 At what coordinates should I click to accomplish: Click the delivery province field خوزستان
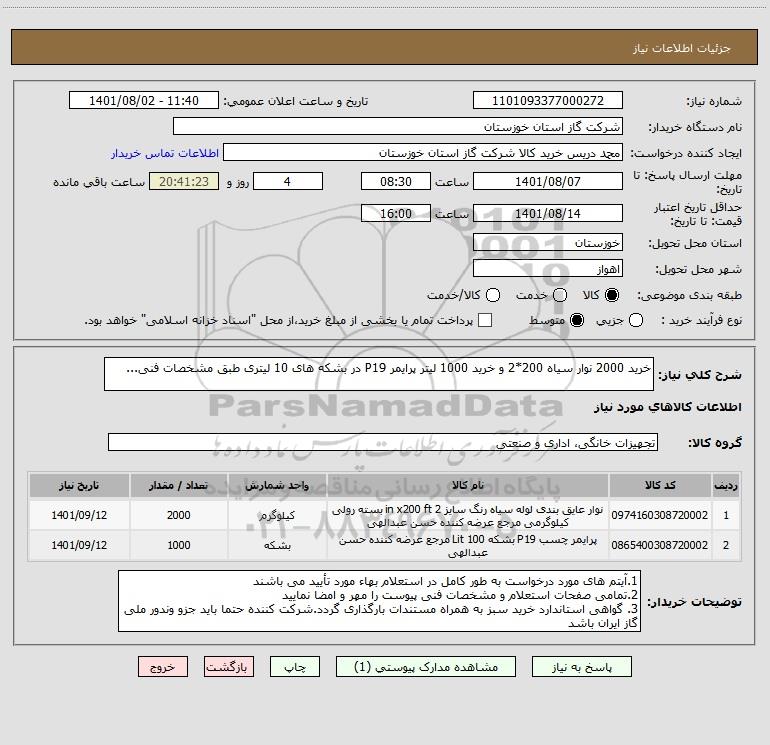pyautogui.click(x=548, y=242)
